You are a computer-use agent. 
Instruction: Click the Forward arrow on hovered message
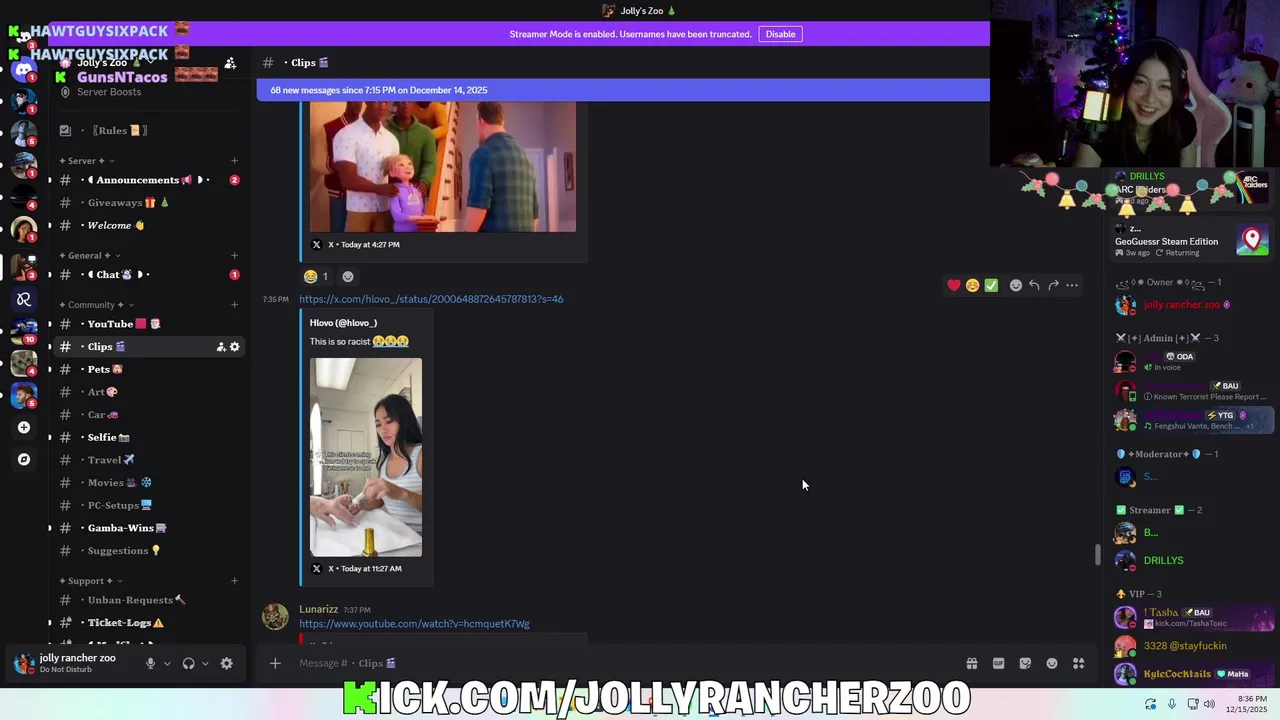(x=1053, y=285)
